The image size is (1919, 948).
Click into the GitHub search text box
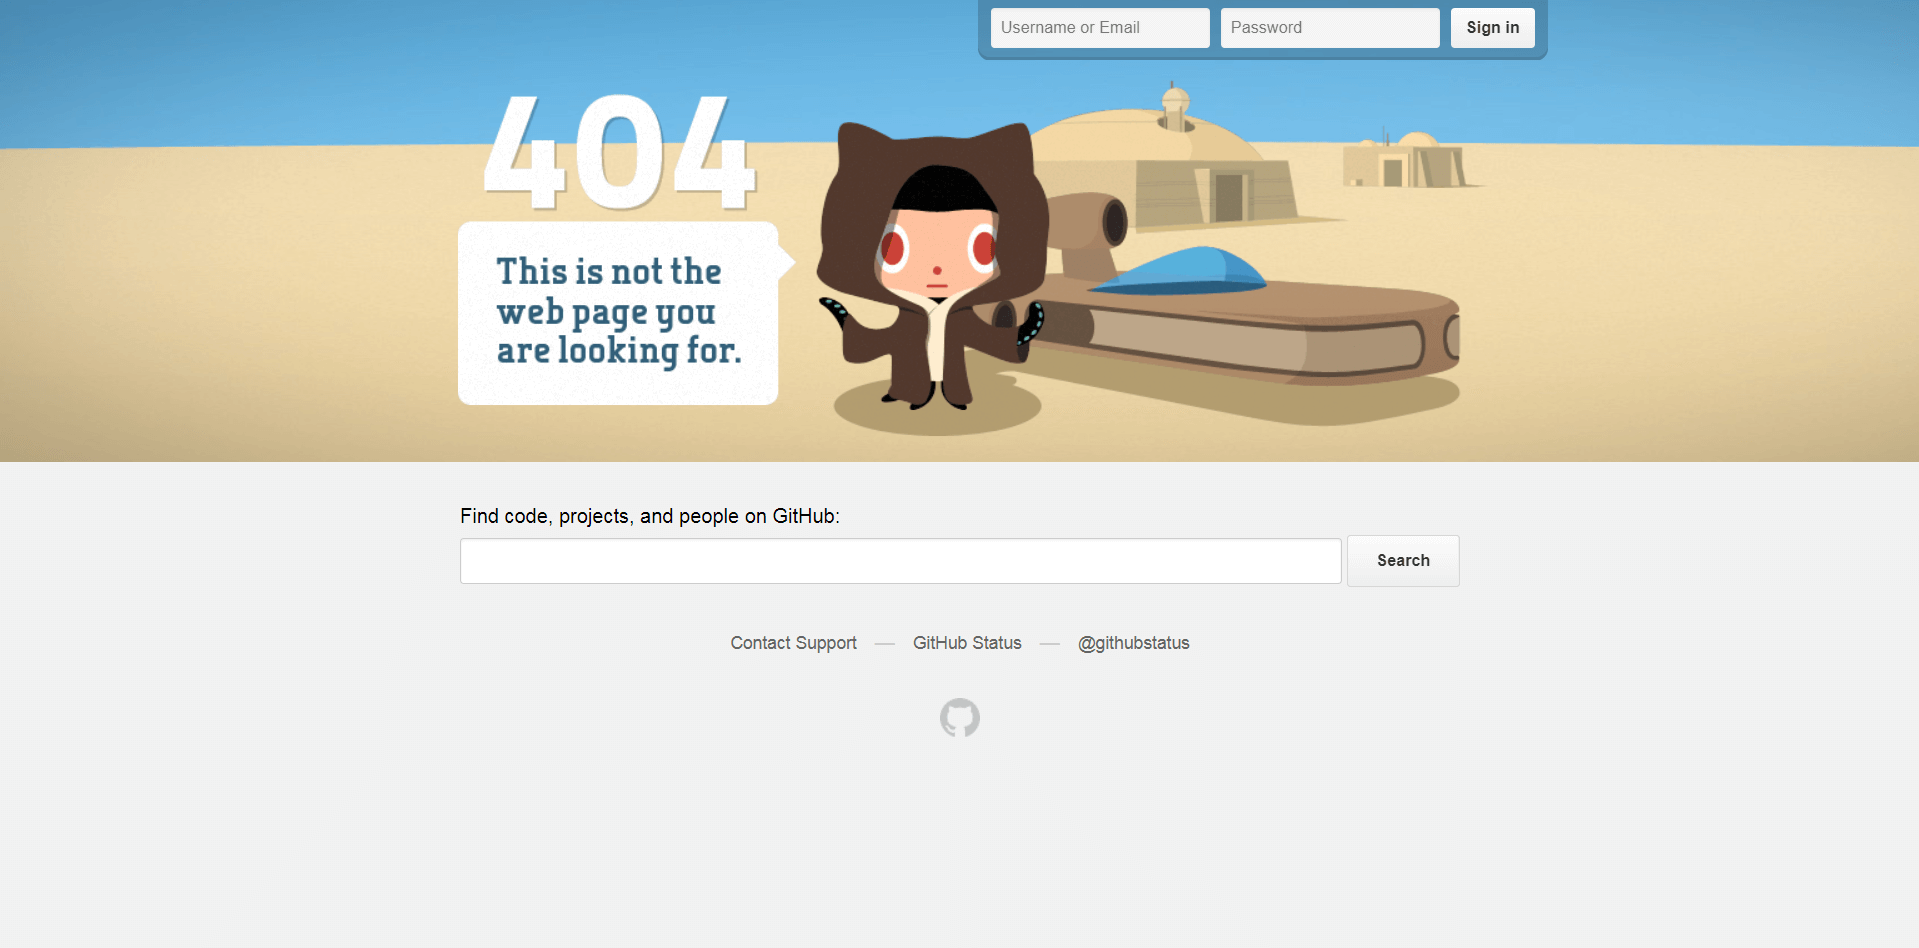[x=900, y=561]
